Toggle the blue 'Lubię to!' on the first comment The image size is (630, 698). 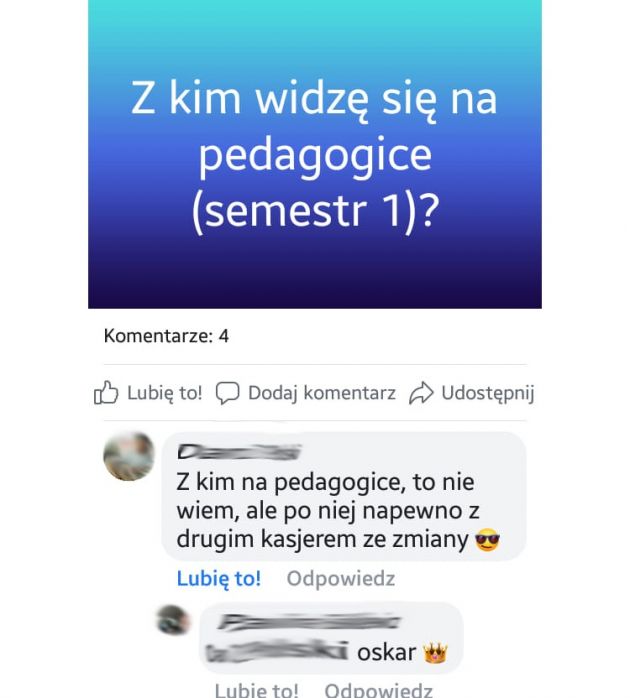coord(219,579)
